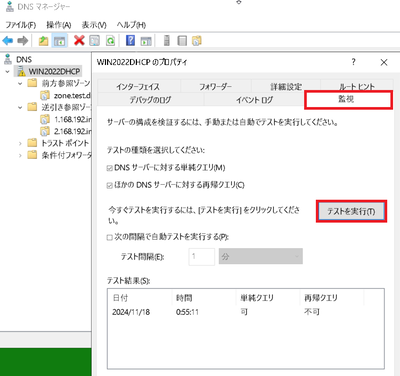Viewport: 400px width, 376px height.
Task: Enable 次の間隔で自動テストを実行する checkbox
Action: (109, 237)
